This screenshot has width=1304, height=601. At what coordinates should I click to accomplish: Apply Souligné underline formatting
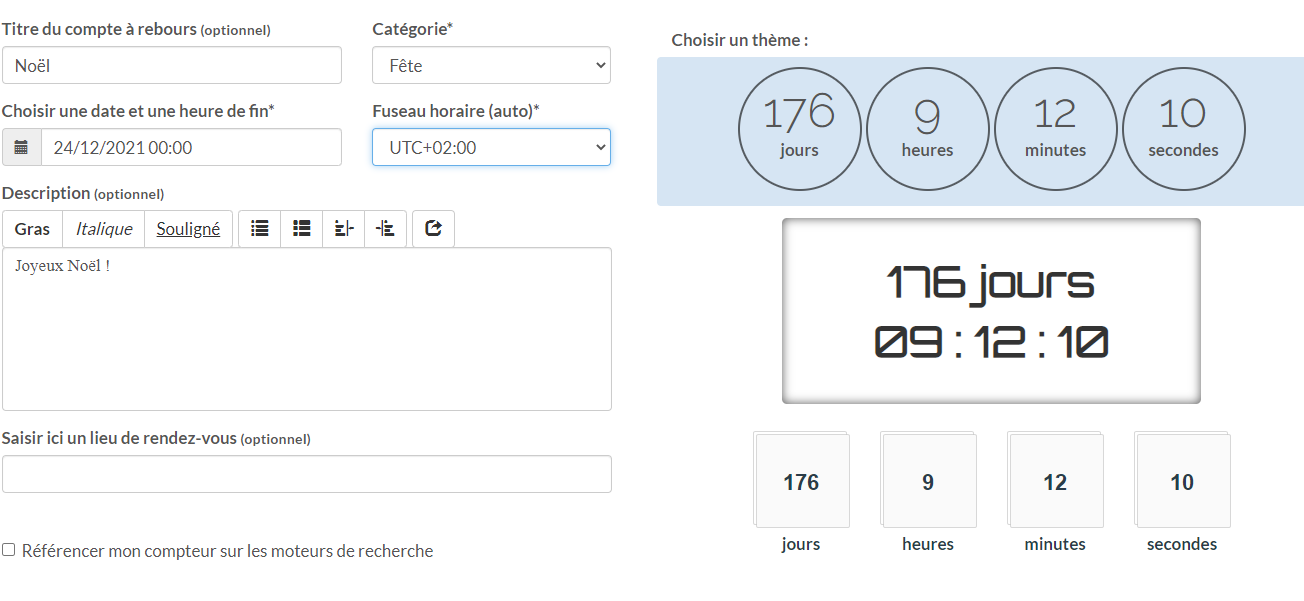pyautogui.click(x=188, y=229)
